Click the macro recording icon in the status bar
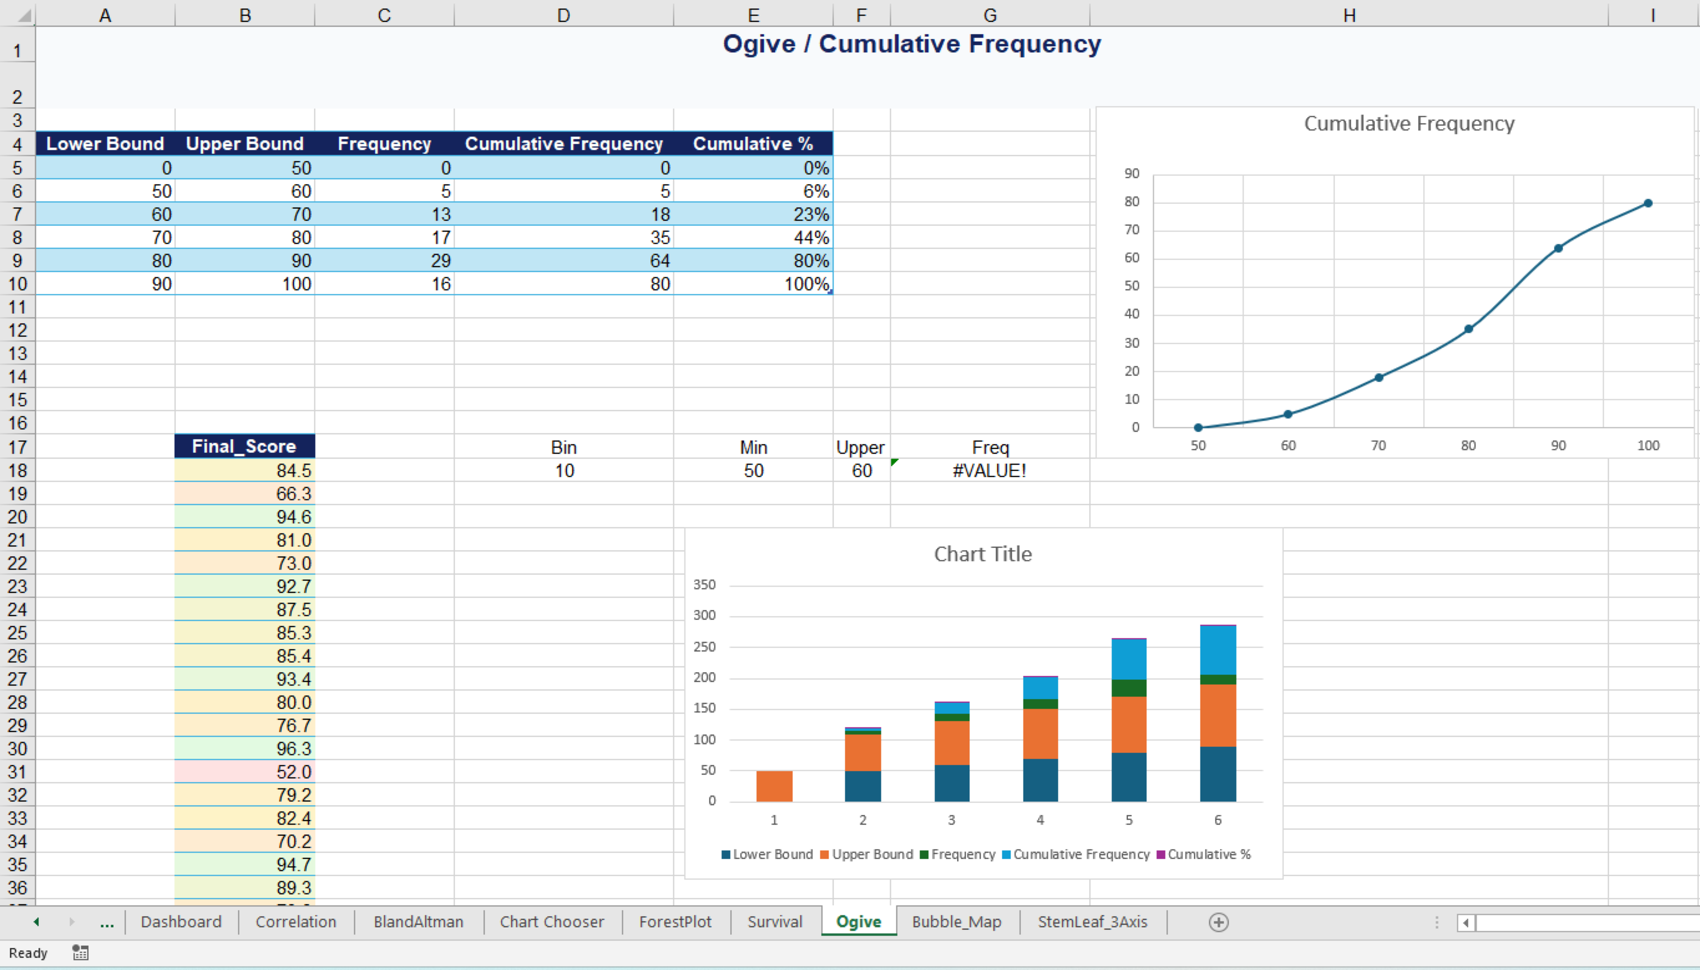 (x=81, y=953)
